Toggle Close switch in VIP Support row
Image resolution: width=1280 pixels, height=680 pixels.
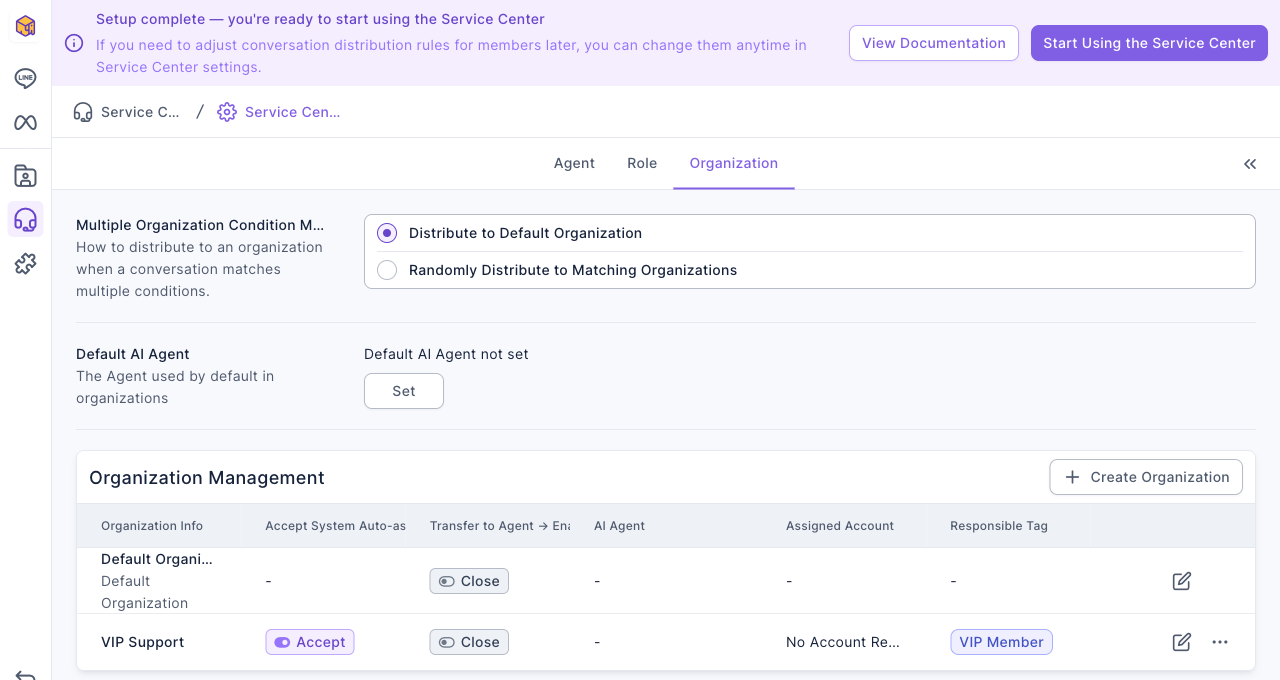click(469, 642)
